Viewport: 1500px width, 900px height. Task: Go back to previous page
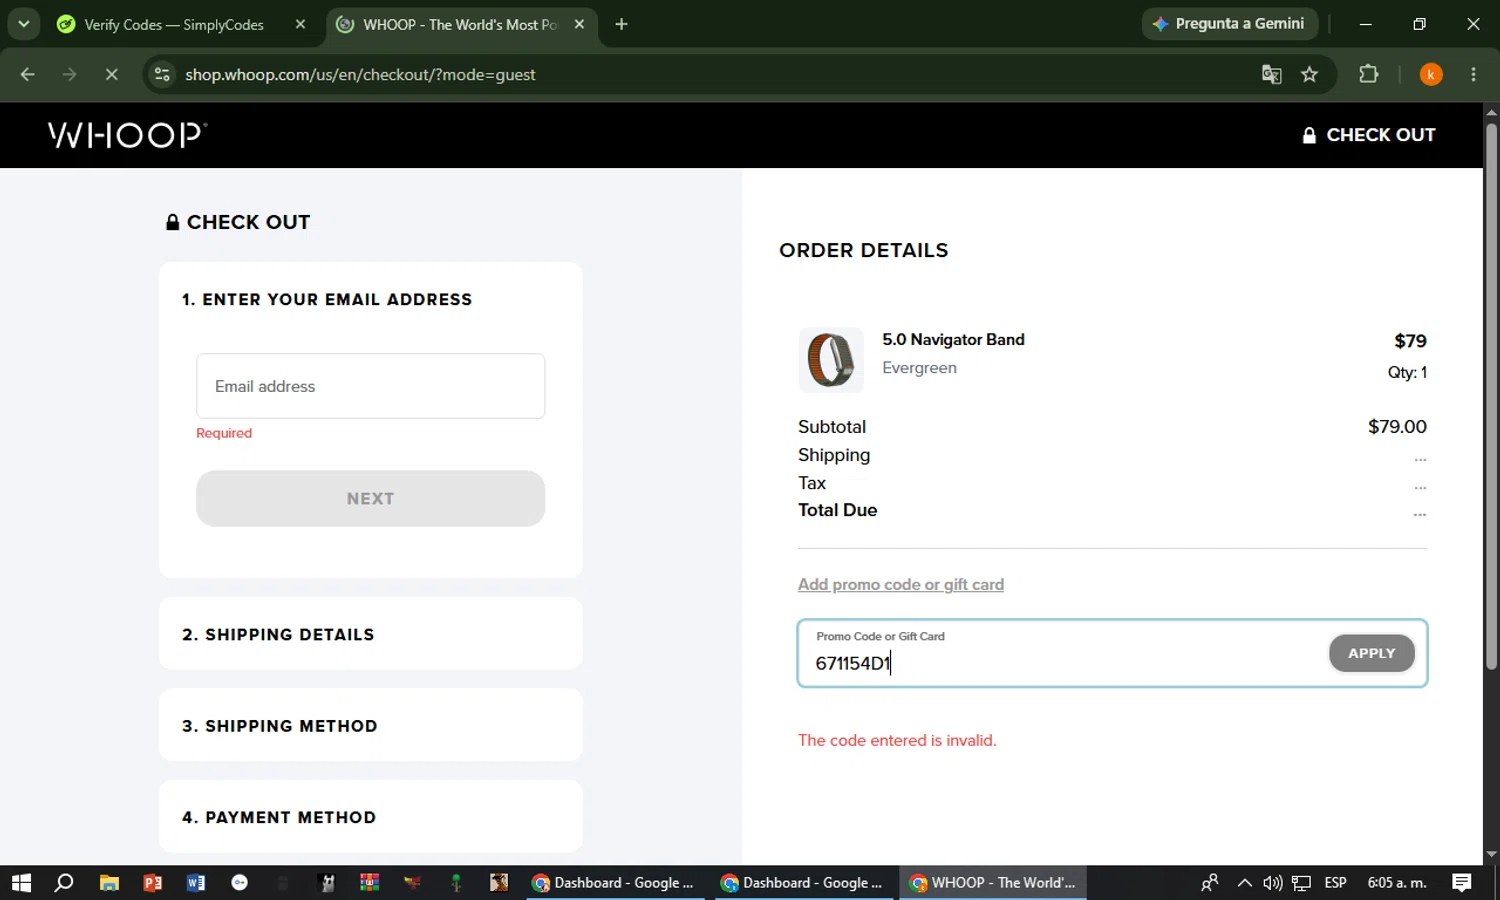click(x=27, y=74)
